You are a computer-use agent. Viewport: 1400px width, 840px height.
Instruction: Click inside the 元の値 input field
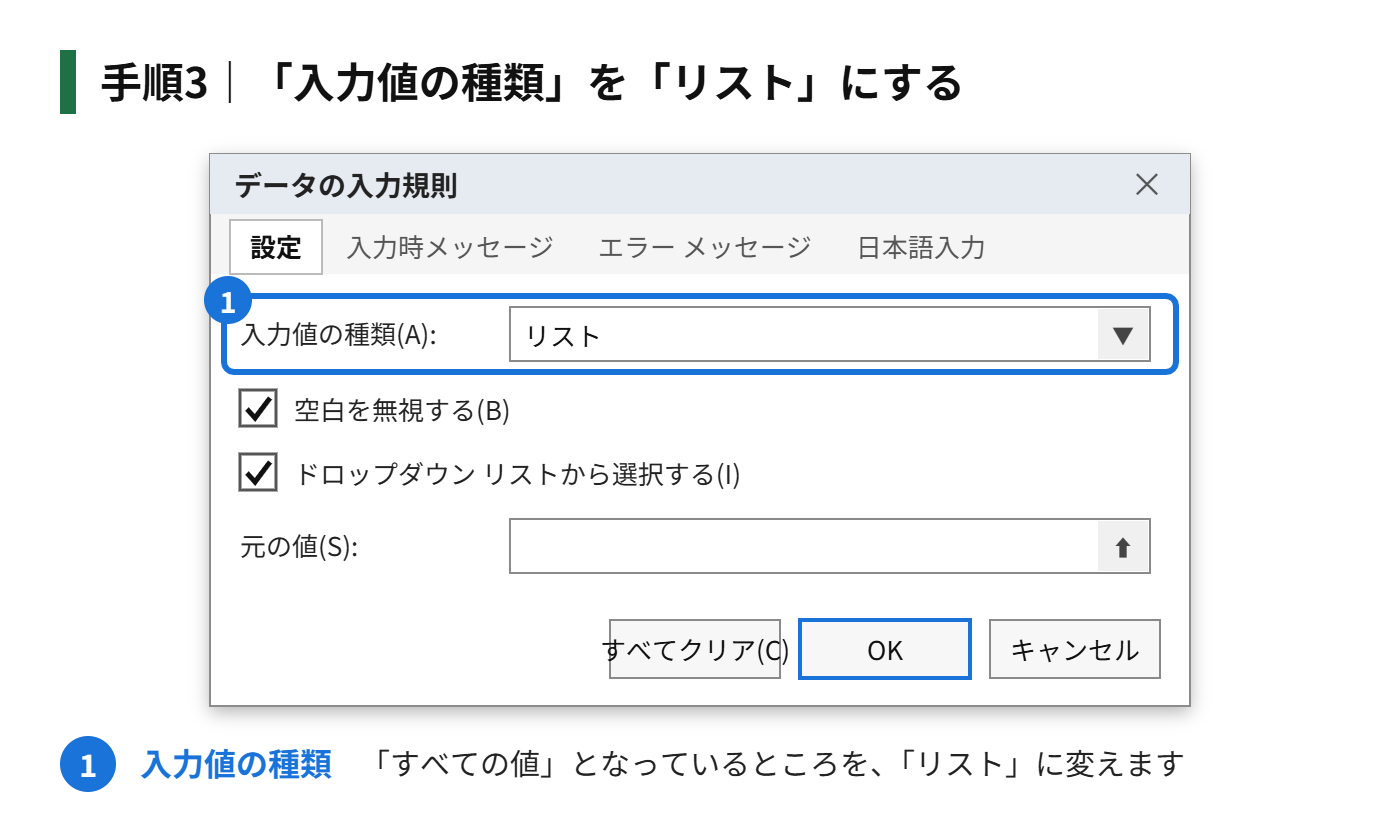804,546
